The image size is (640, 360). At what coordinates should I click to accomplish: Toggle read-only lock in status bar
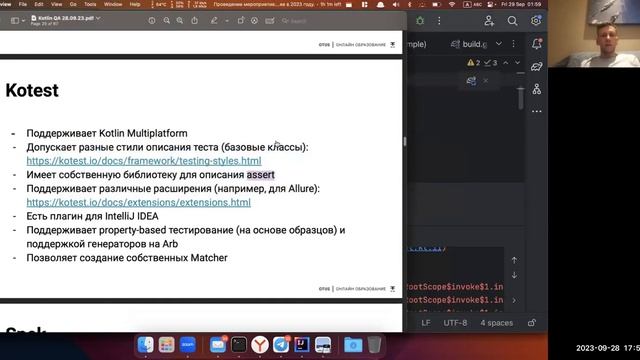click(x=531, y=322)
